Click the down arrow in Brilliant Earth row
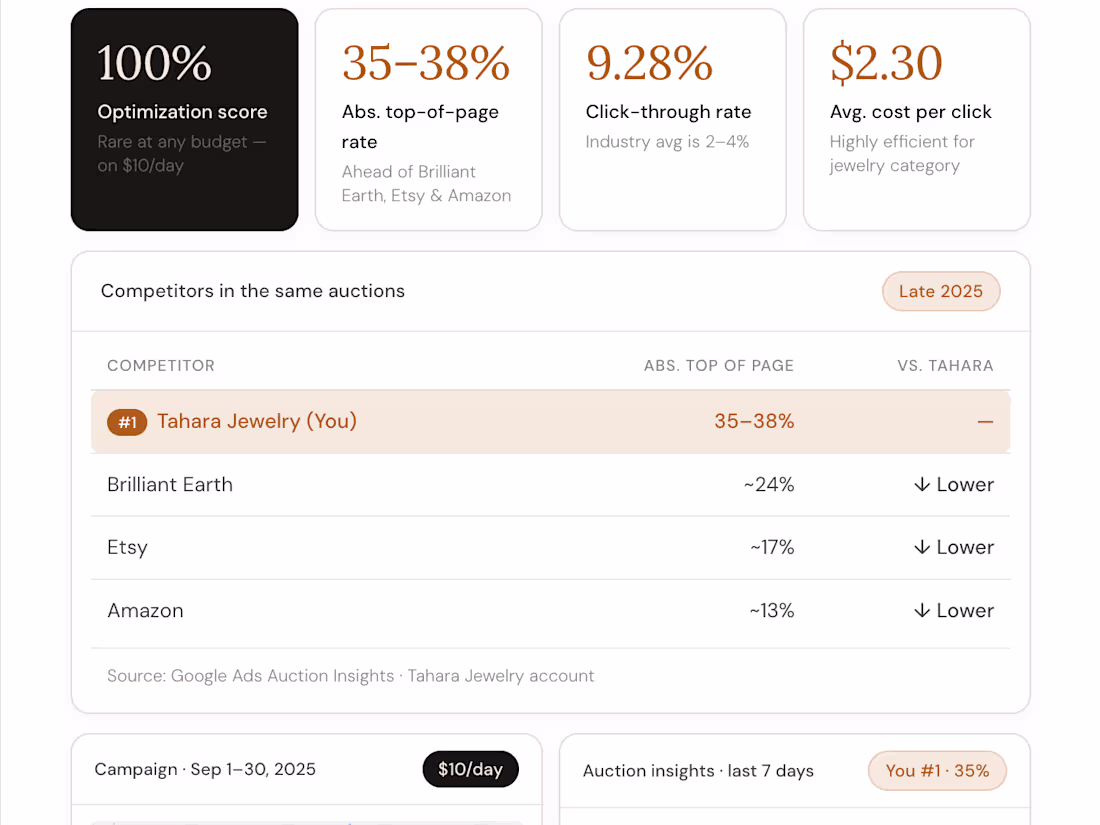Screen dimensions: 1100x825 [x=922, y=485]
